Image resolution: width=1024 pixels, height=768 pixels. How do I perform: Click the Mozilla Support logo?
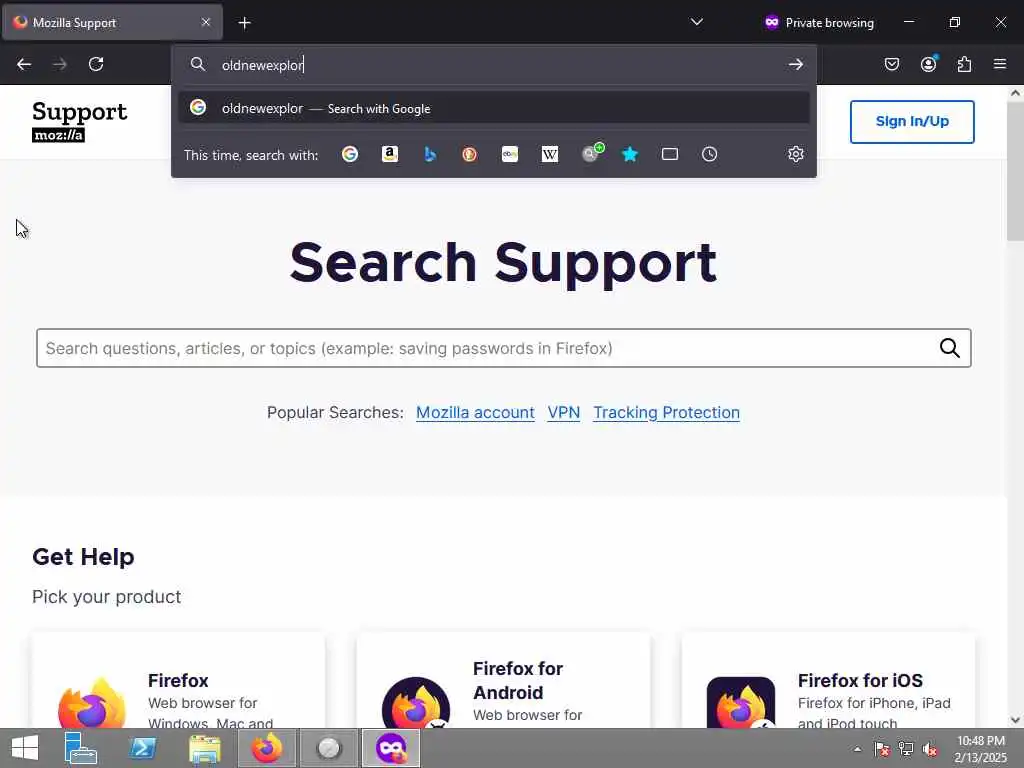(x=80, y=121)
